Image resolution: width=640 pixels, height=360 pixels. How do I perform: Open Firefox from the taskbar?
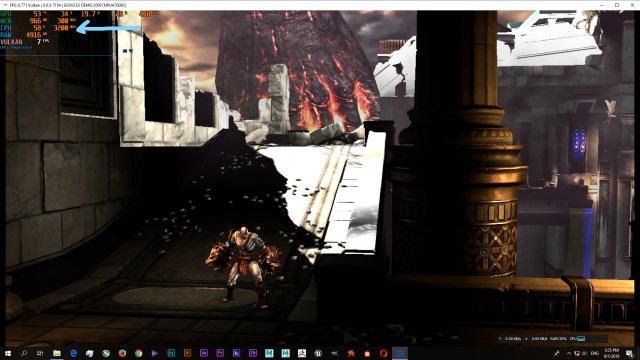[x=122, y=353]
